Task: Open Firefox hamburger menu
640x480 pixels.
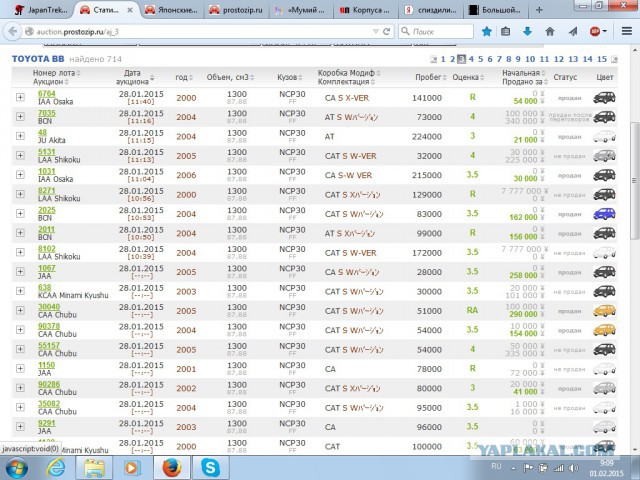Action: click(627, 31)
